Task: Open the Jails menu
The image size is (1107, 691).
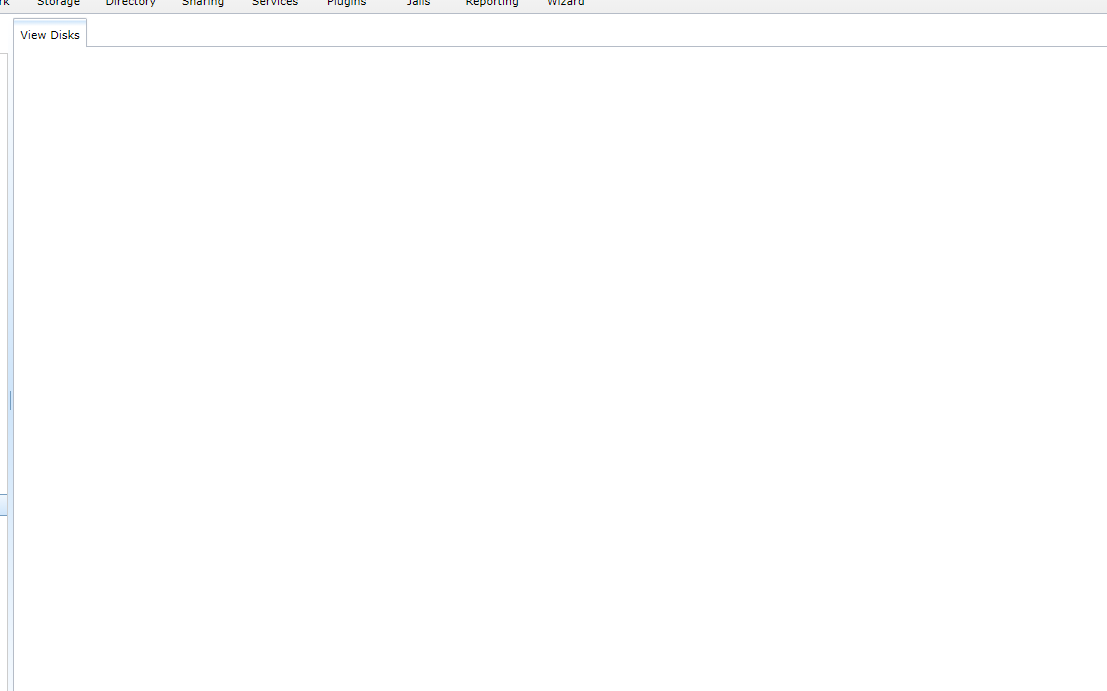Action: 419,3
